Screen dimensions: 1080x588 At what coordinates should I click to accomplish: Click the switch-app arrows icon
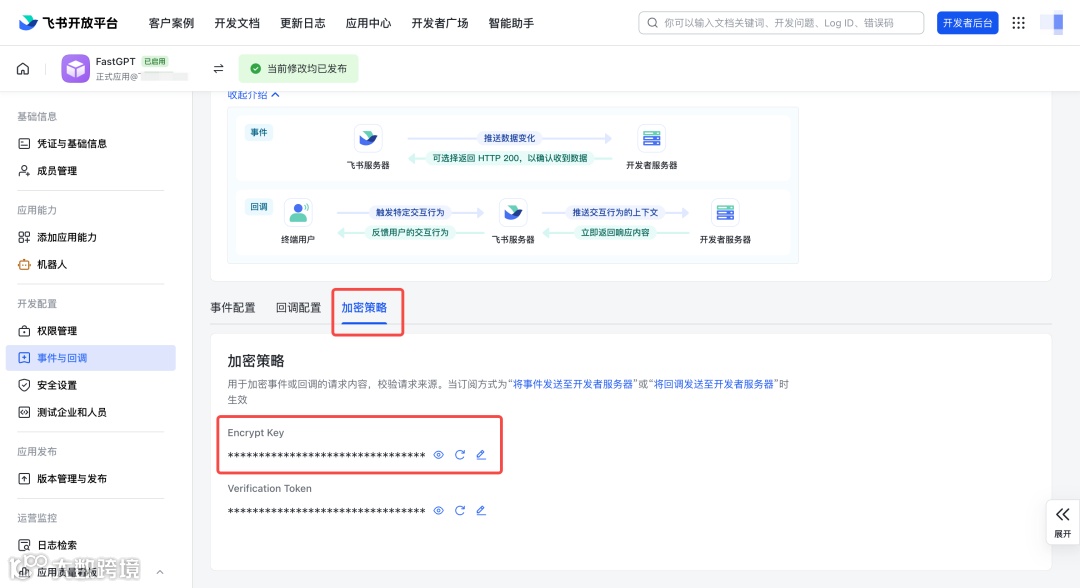click(218, 69)
